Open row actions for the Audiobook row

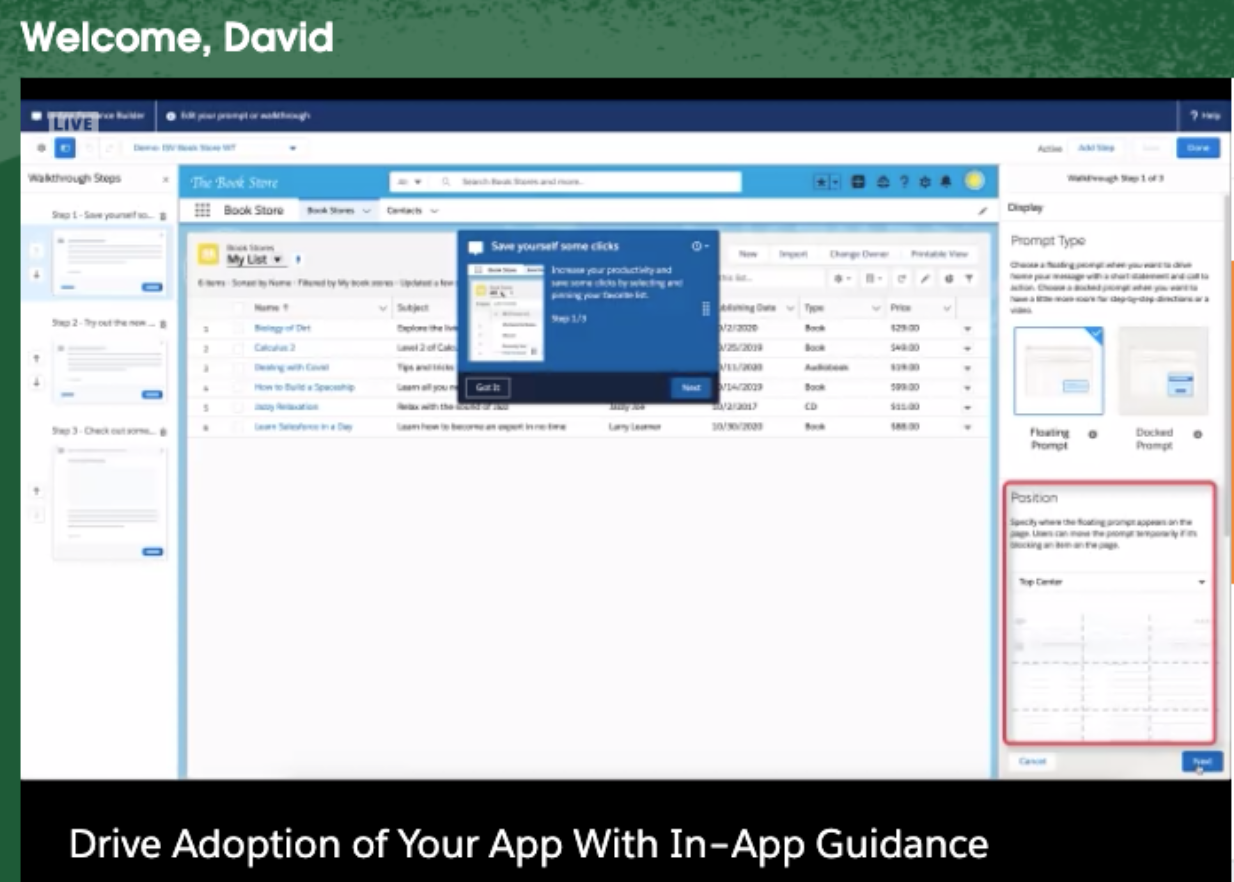pyautogui.click(x=968, y=368)
